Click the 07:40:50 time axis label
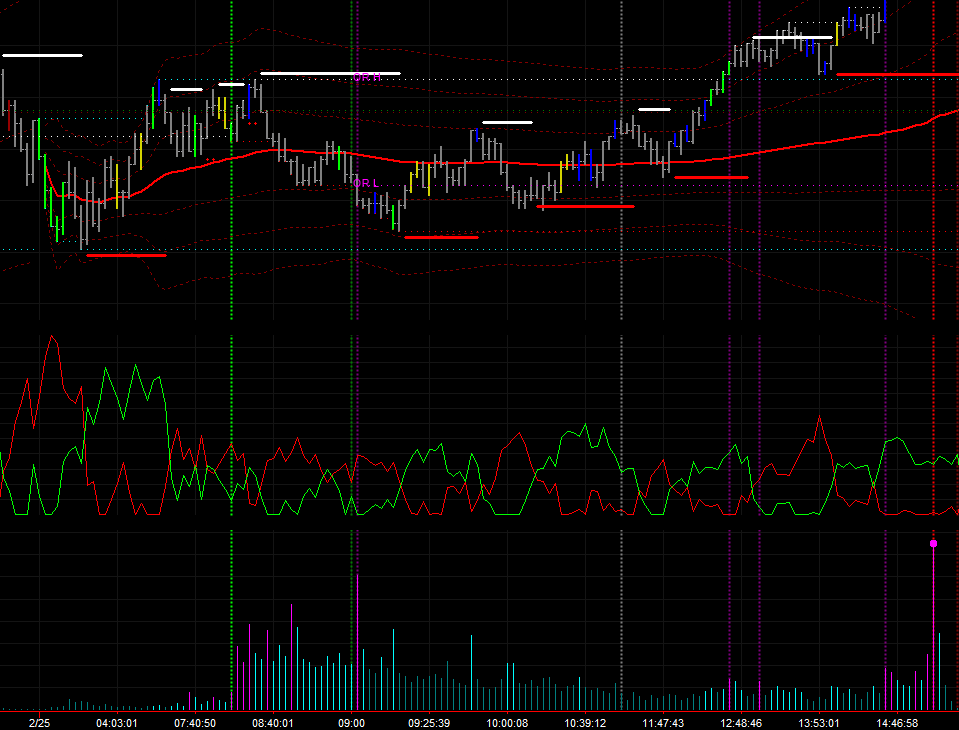The width and height of the screenshot is (959, 730). pyautogui.click(x=194, y=722)
